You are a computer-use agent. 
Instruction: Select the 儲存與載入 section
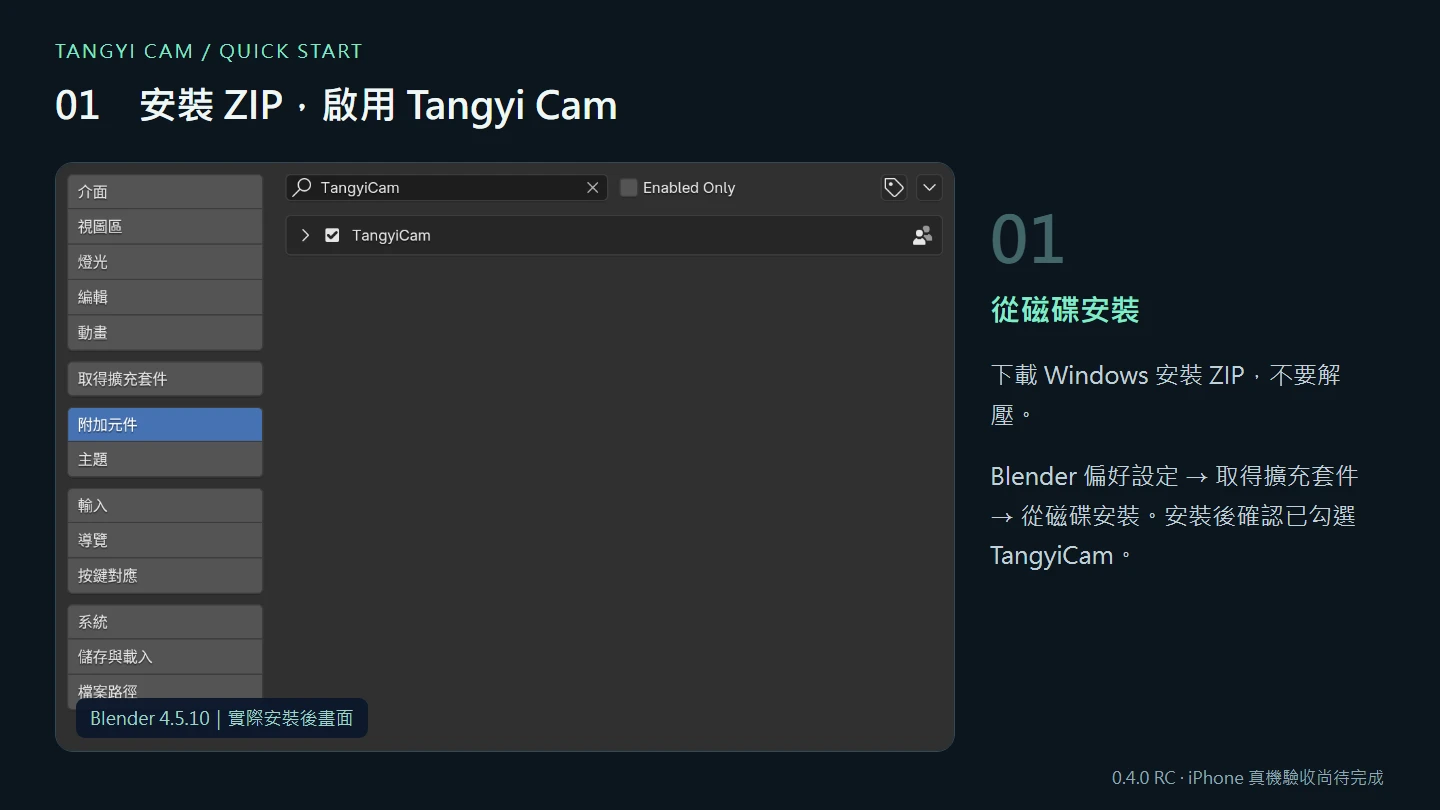(x=165, y=656)
